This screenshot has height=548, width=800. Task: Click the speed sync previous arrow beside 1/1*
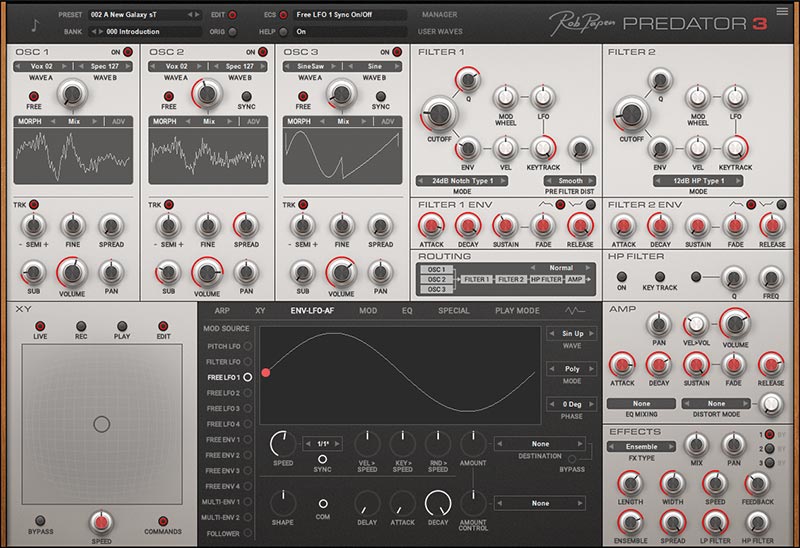pyautogui.click(x=308, y=444)
